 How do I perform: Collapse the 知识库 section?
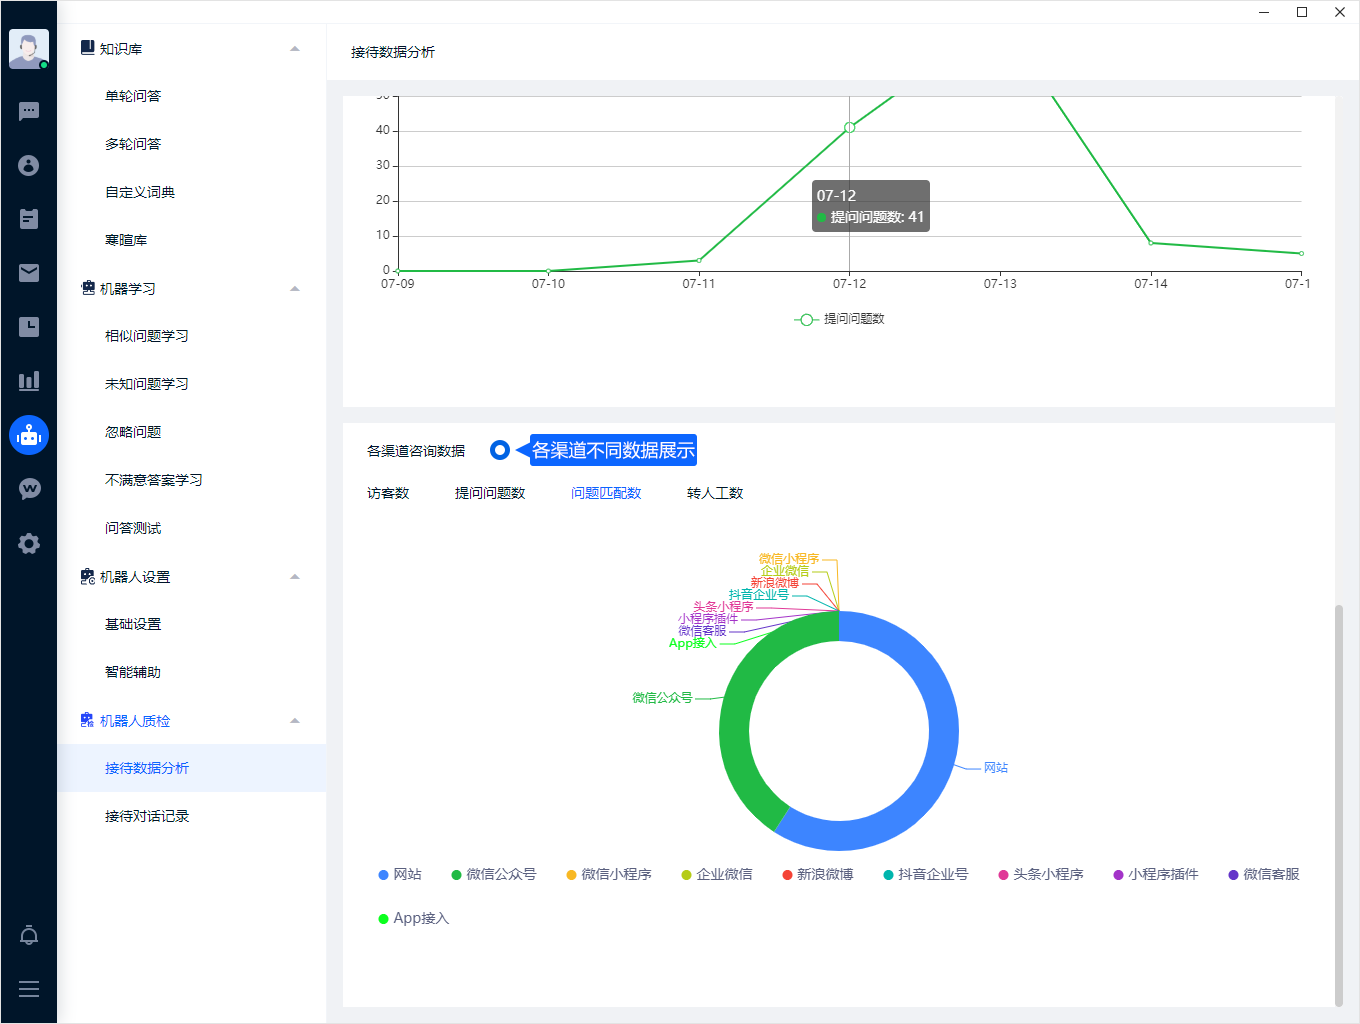[295, 49]
